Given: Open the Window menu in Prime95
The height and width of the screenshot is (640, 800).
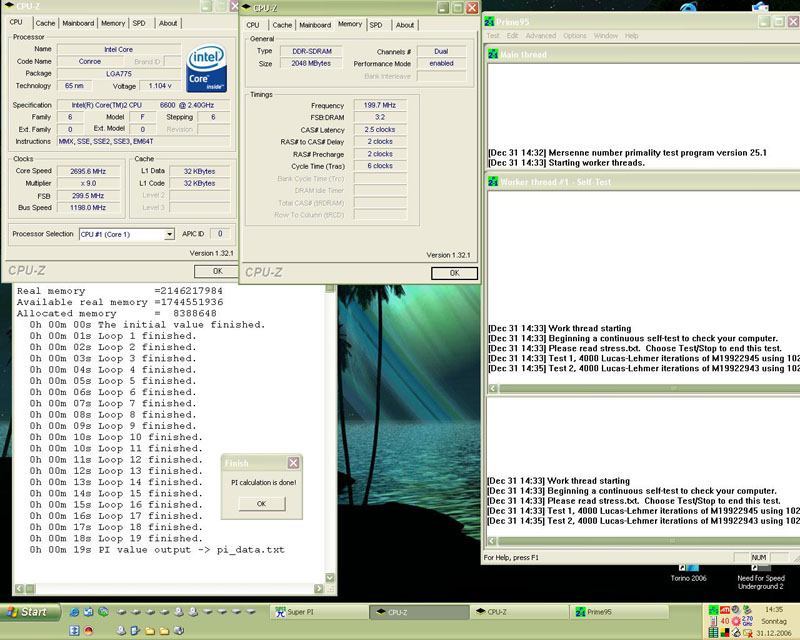Looking at the screenshot, I should [606, 35].
